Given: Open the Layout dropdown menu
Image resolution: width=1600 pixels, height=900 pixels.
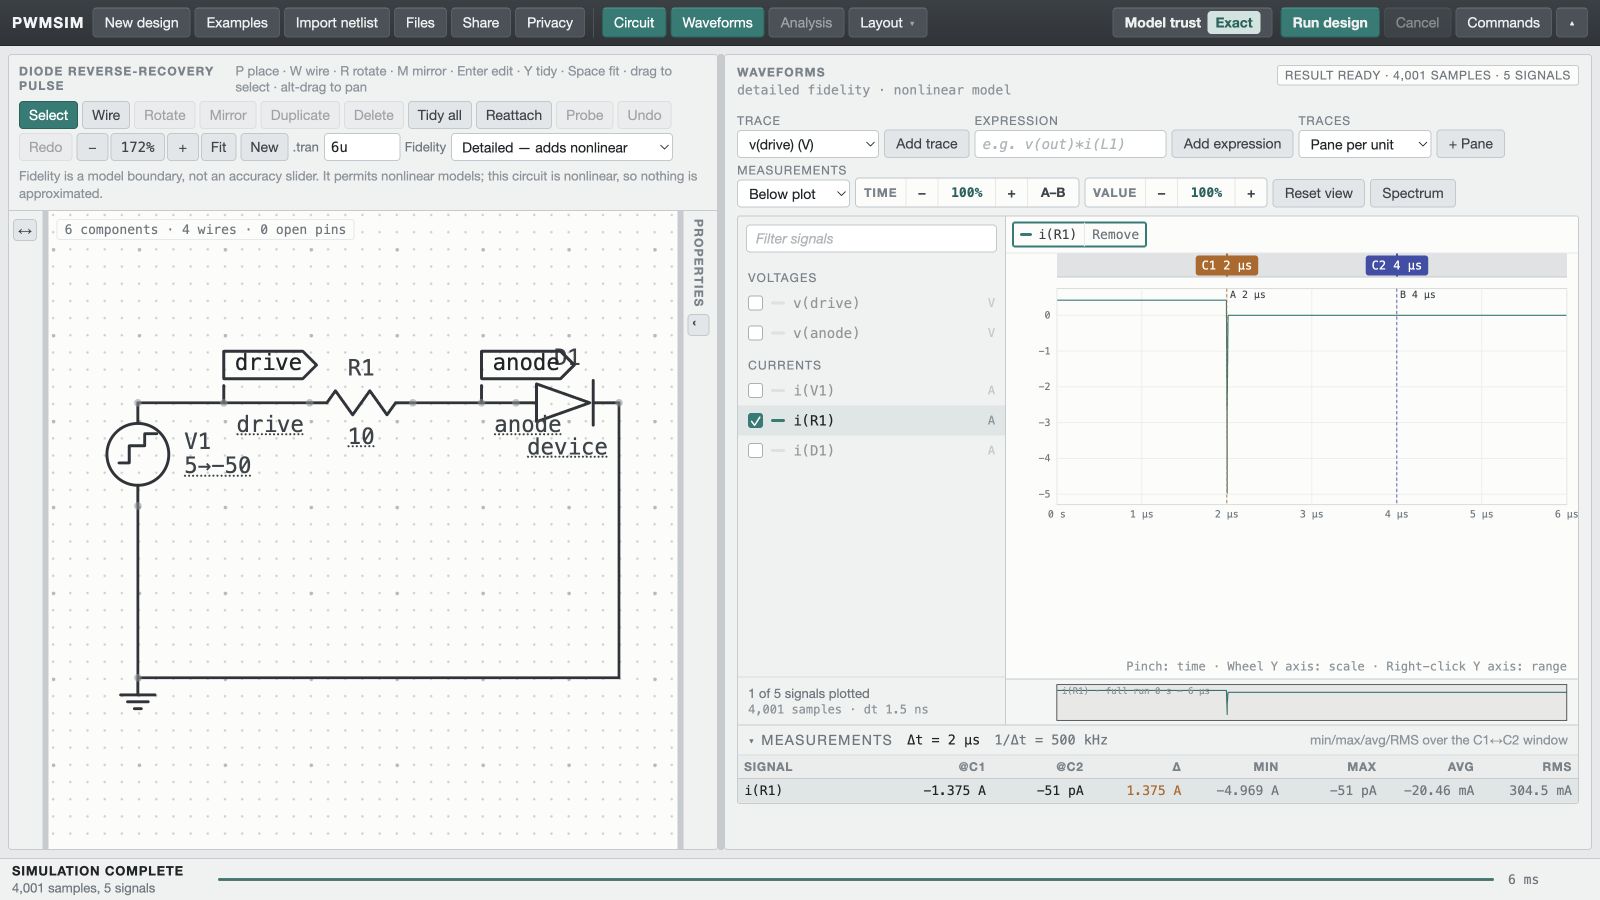Looking at the screenshot, I should pyautogui.click(x=887, y=22).
